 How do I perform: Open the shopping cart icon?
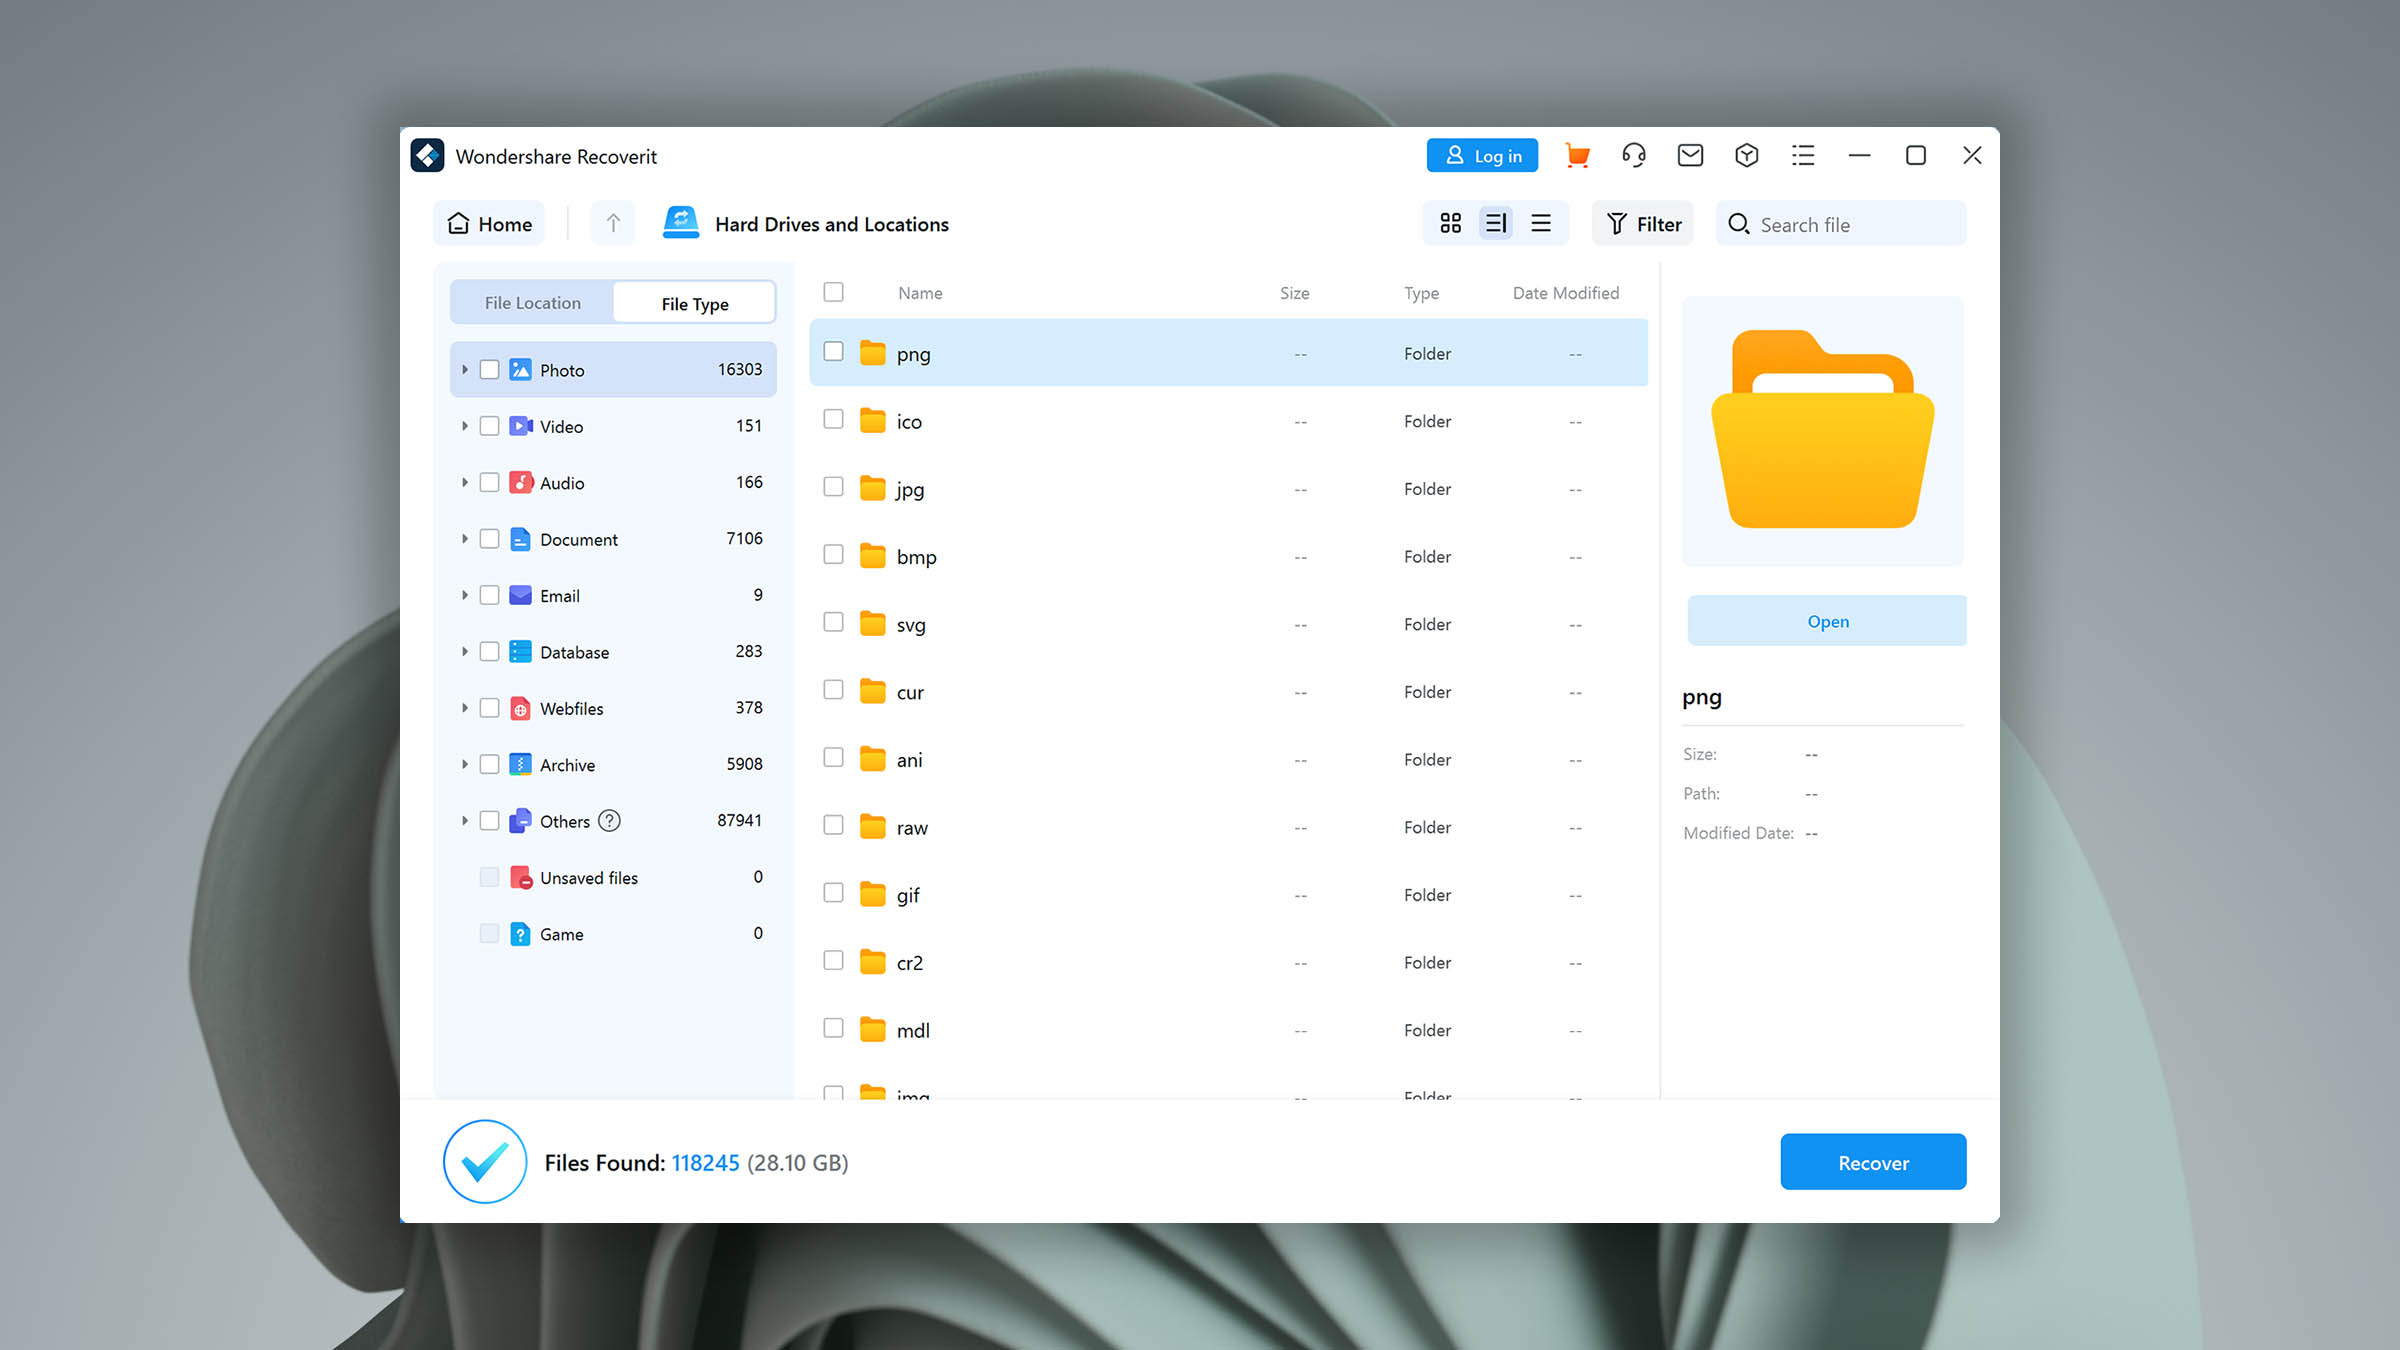point(1577,156)
